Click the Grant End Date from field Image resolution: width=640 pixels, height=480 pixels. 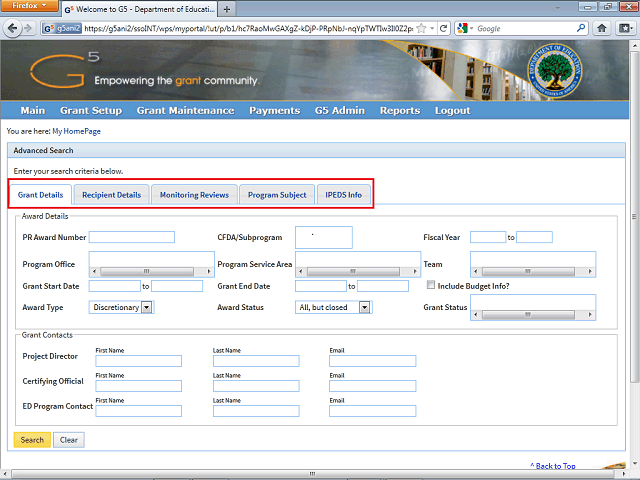tap(321, 286)
